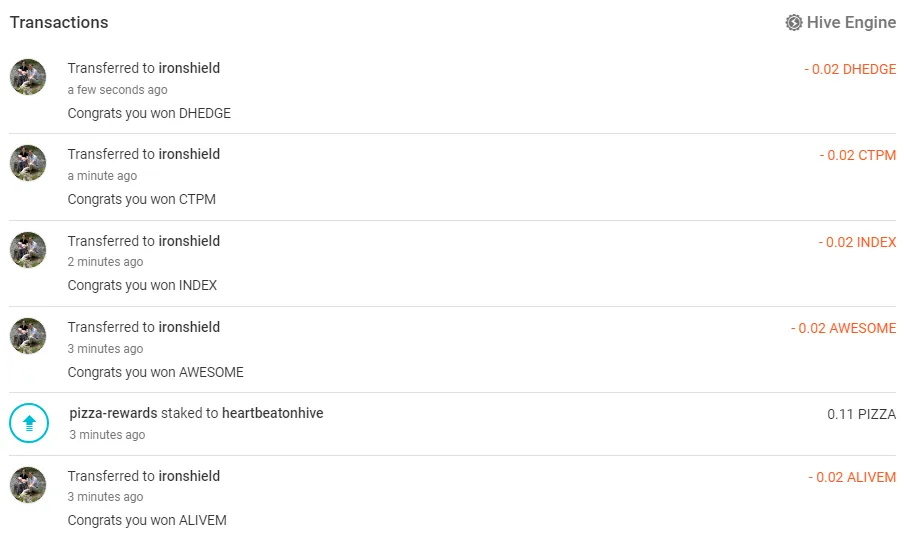Click avatar beside the DHEDGE transfer

coord(28,77)
